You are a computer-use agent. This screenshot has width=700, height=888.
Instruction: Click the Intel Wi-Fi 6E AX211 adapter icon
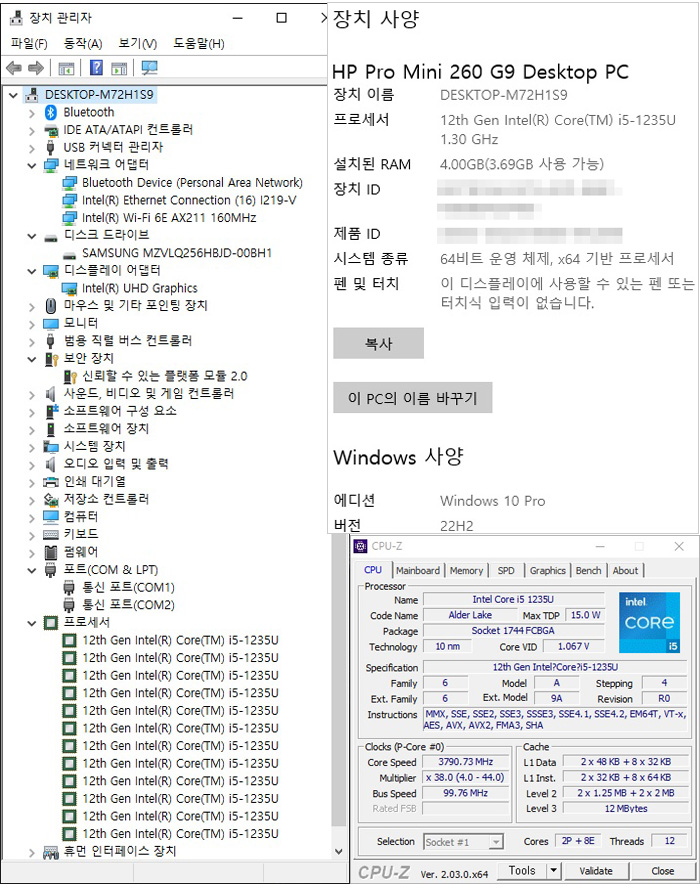[69, 218]
